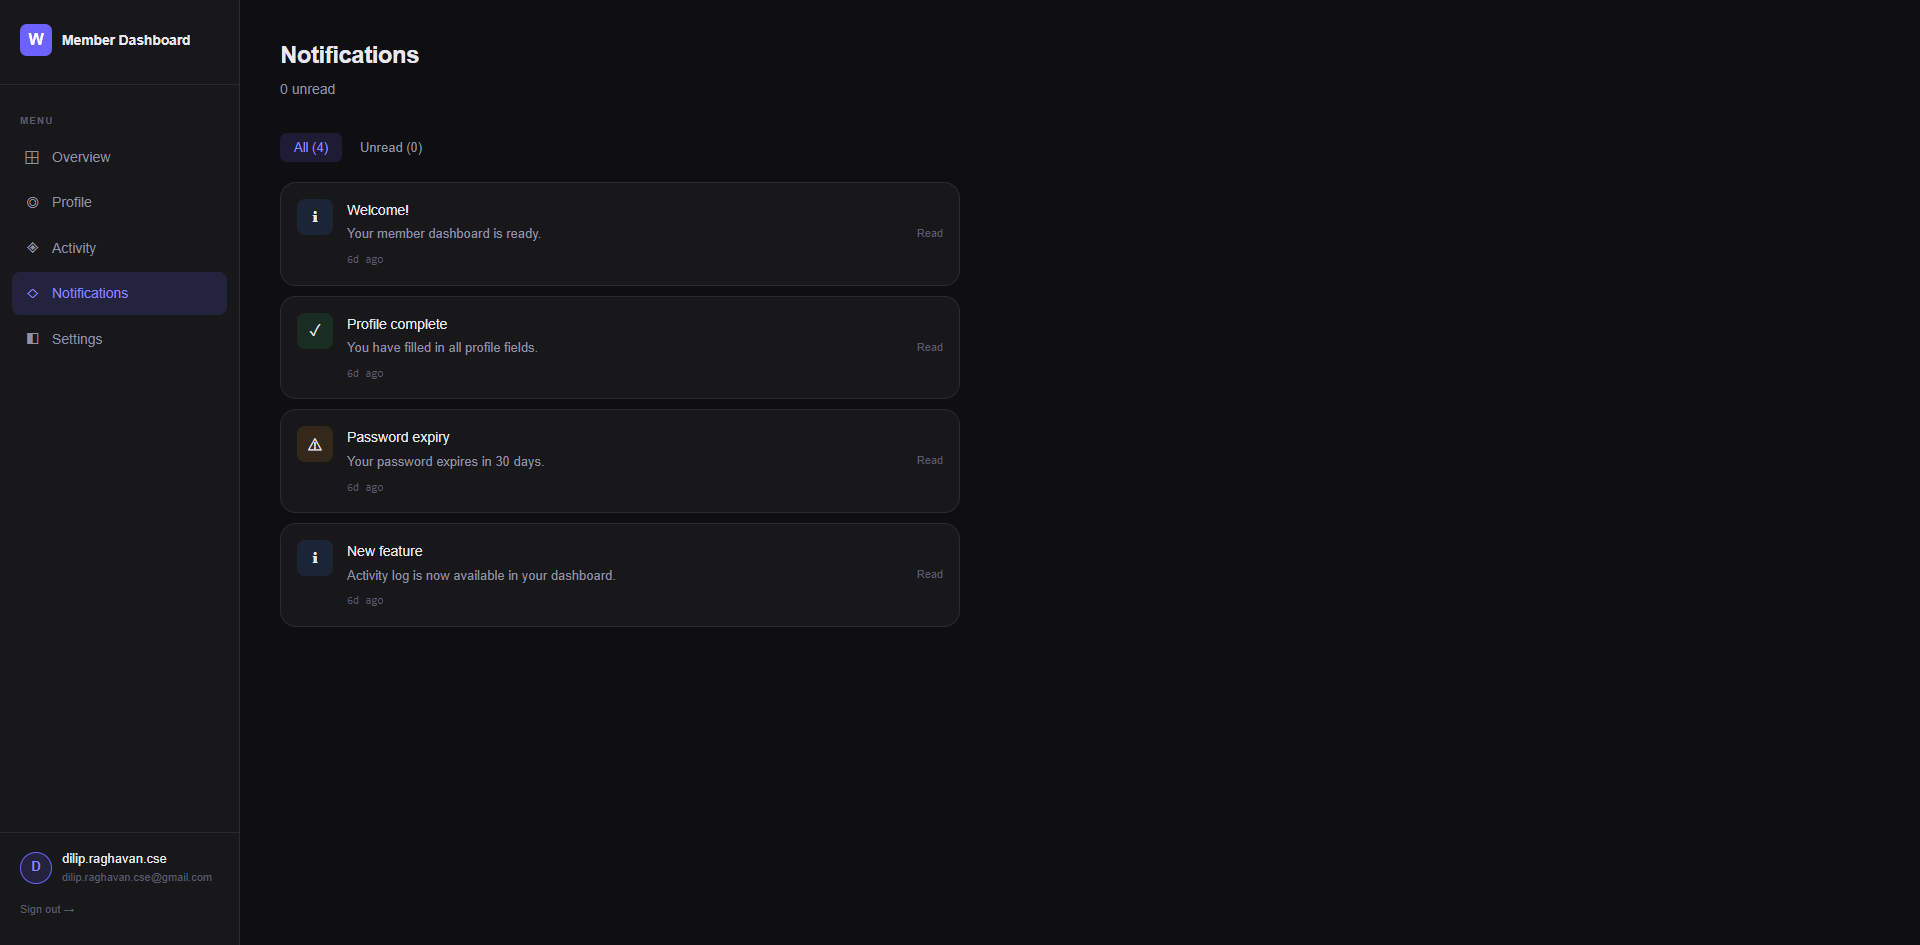Switch to the Unread (0) tab

click(x=391, y=147)
